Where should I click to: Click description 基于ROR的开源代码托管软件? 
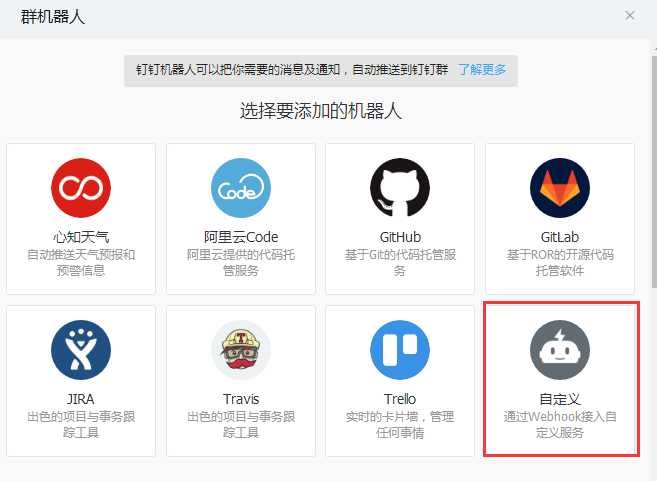coord(560,262)
